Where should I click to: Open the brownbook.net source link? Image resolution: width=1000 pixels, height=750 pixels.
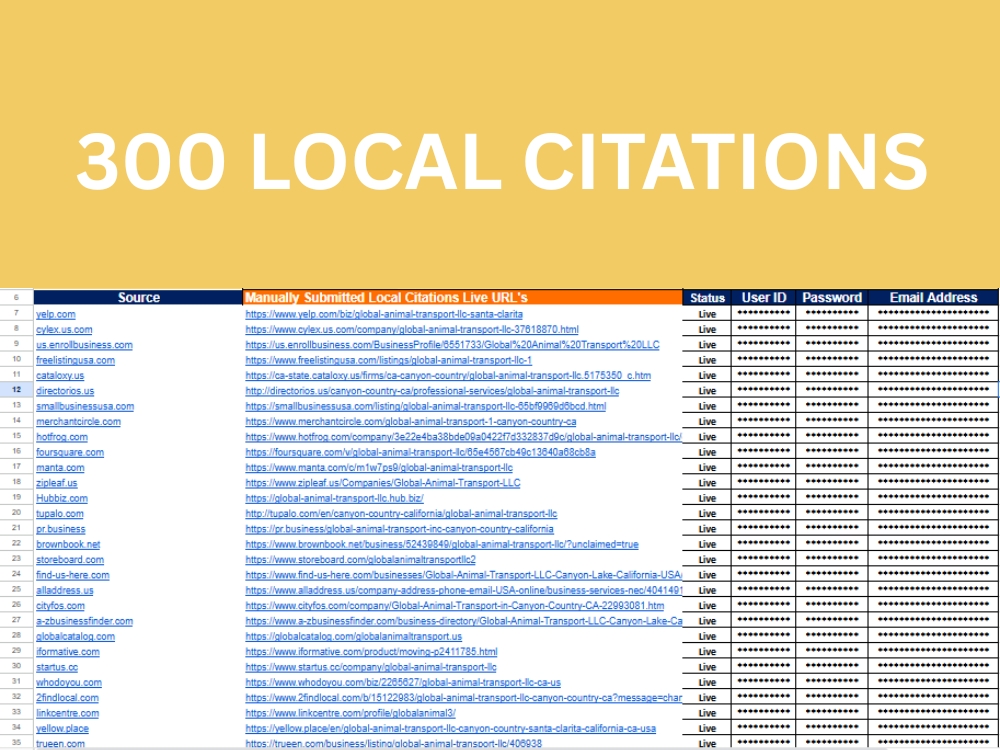[x=68, y=544]
